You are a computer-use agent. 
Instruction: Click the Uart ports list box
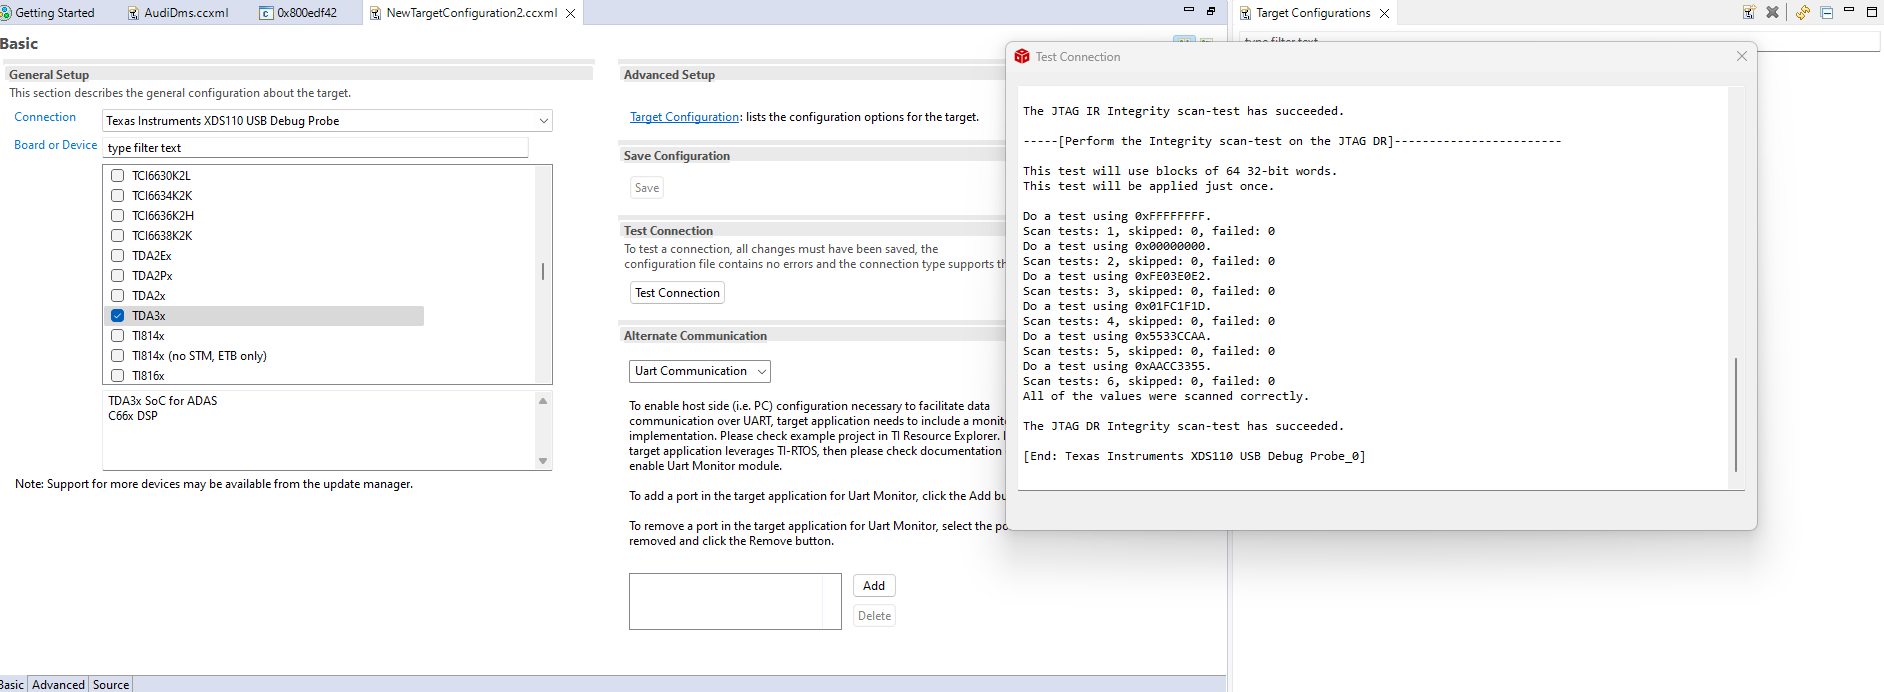(x=735, y=601)
